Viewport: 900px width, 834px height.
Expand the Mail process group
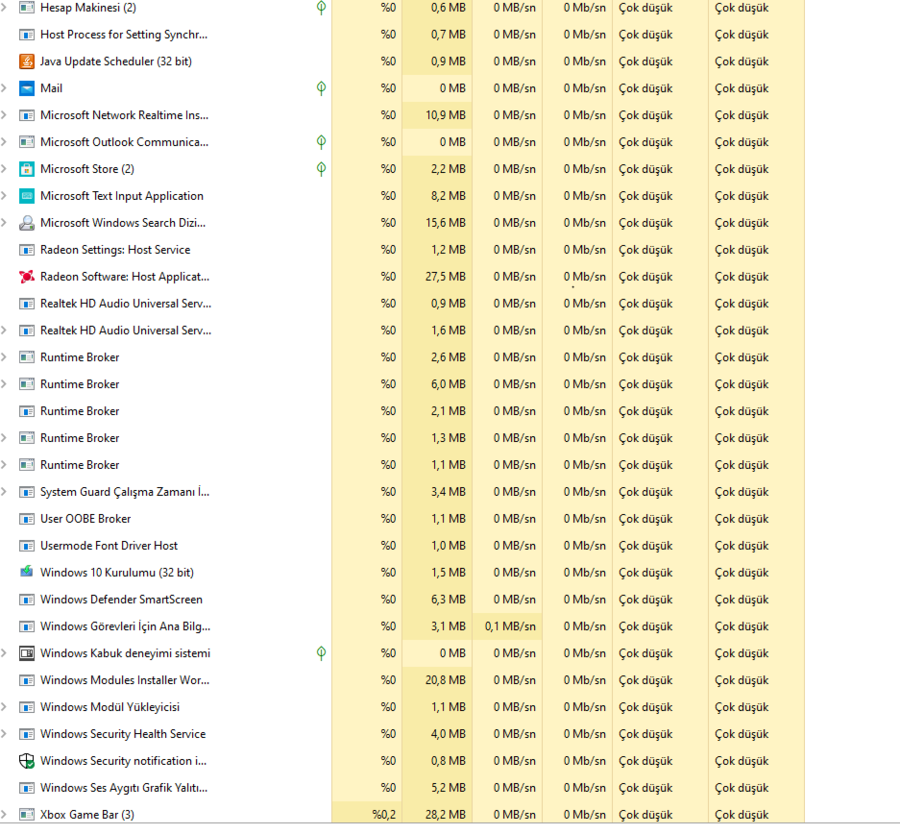[x=4, y=88]
